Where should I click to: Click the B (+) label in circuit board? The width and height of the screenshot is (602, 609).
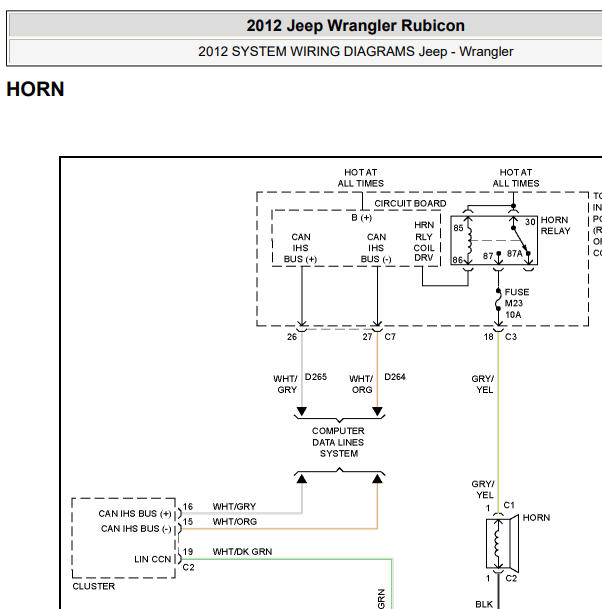pyautogui.click(x=362, y=218)
